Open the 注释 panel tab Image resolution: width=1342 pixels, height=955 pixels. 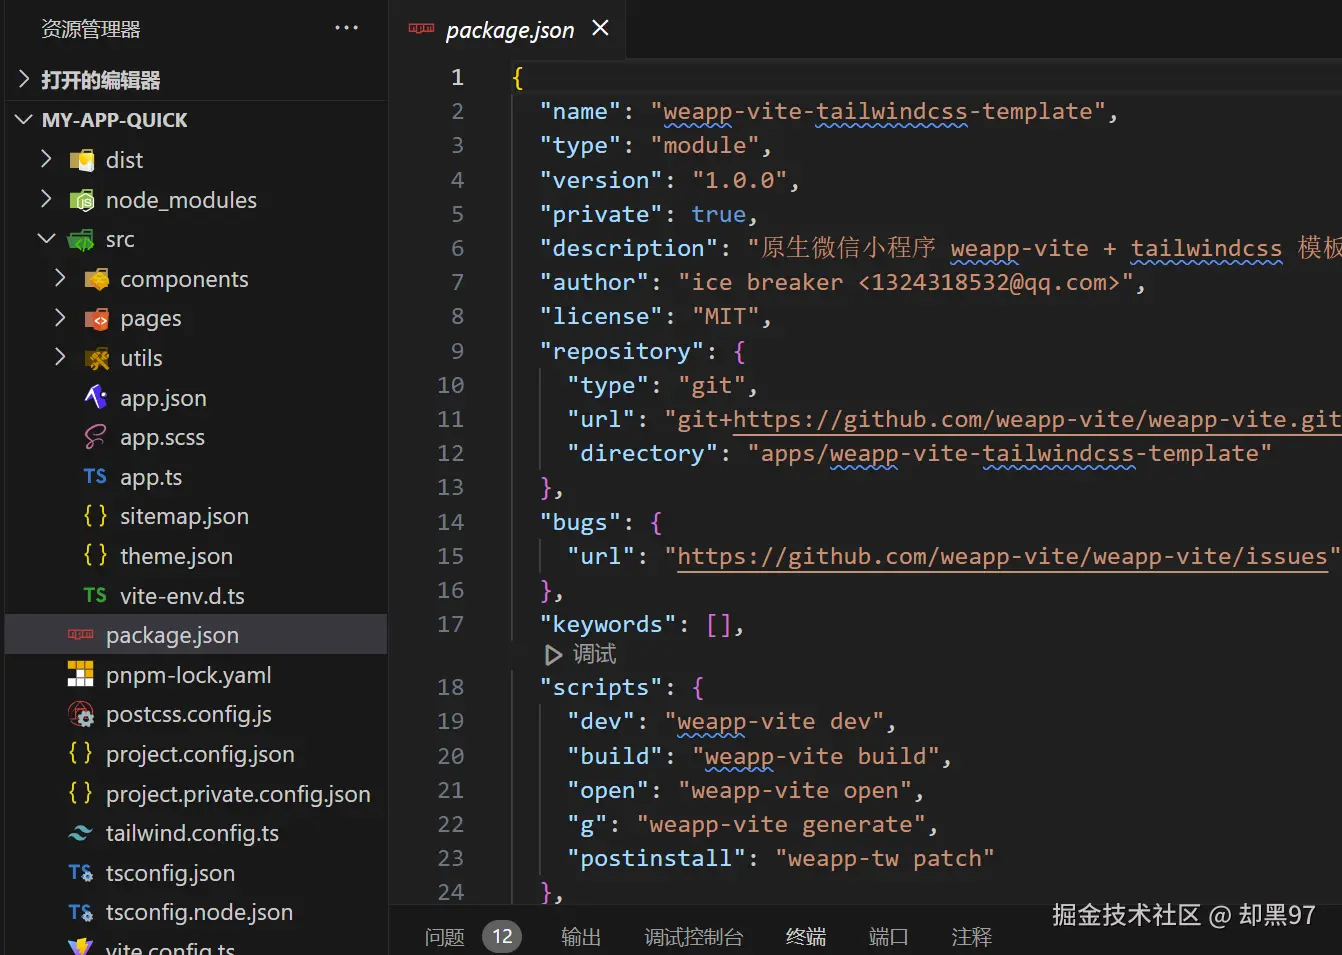972,937
